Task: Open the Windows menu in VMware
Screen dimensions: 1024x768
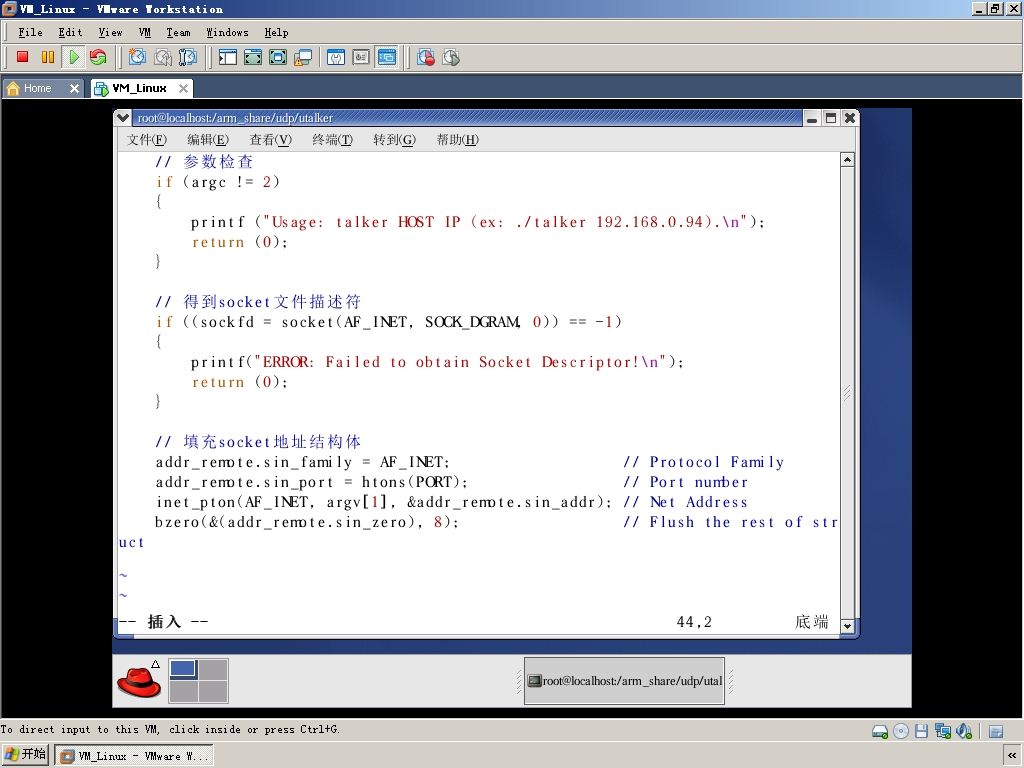Action: click(227, 32)
